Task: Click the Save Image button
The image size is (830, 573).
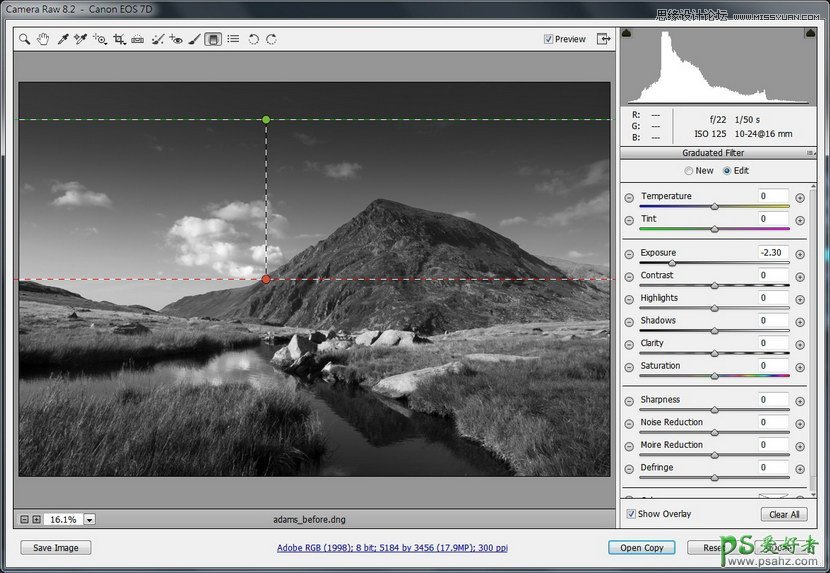Action: (55, 547)
